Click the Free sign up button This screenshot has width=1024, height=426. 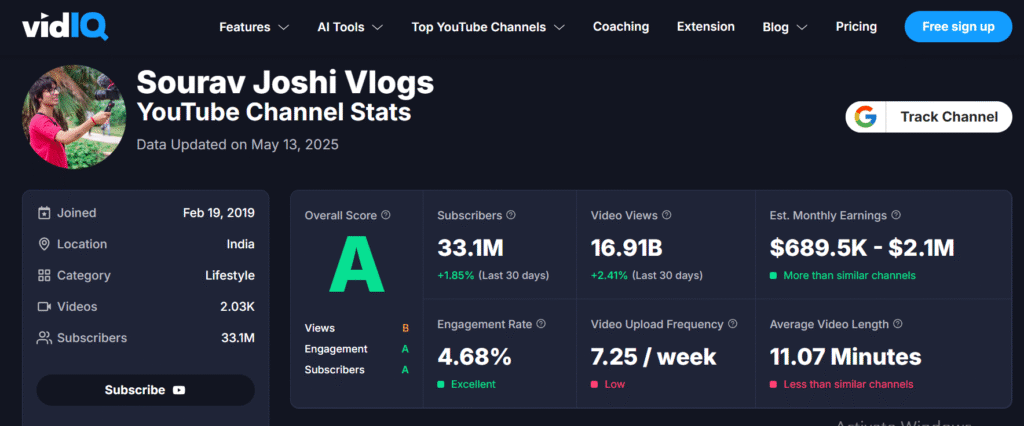tap(958, 27)
